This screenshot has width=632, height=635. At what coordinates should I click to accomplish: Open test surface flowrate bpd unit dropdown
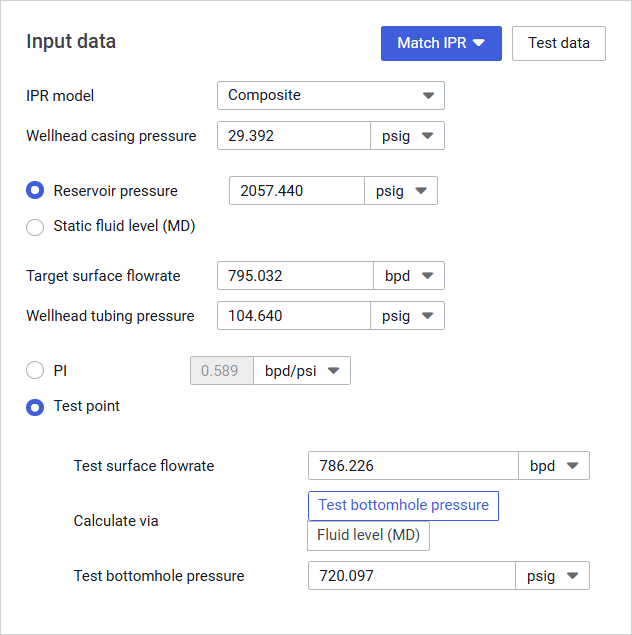click(554, 466)
